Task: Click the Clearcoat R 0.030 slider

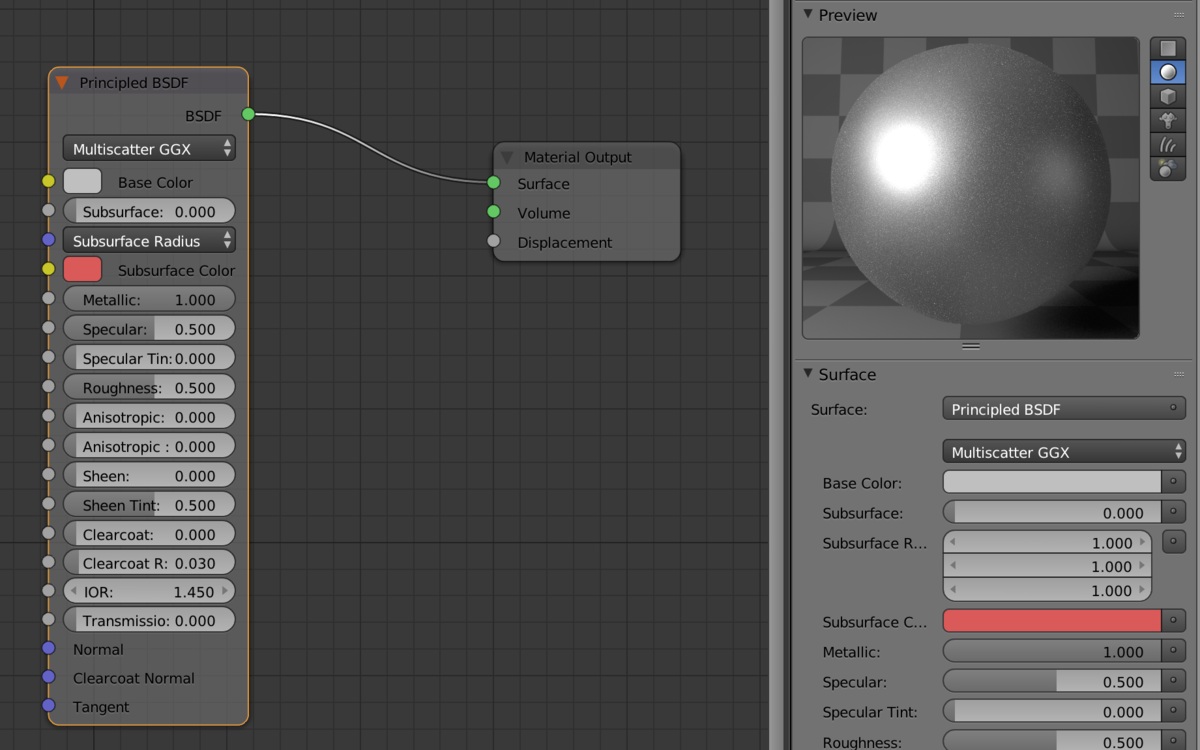Action: pyautogui.click(x=149, y=562)
